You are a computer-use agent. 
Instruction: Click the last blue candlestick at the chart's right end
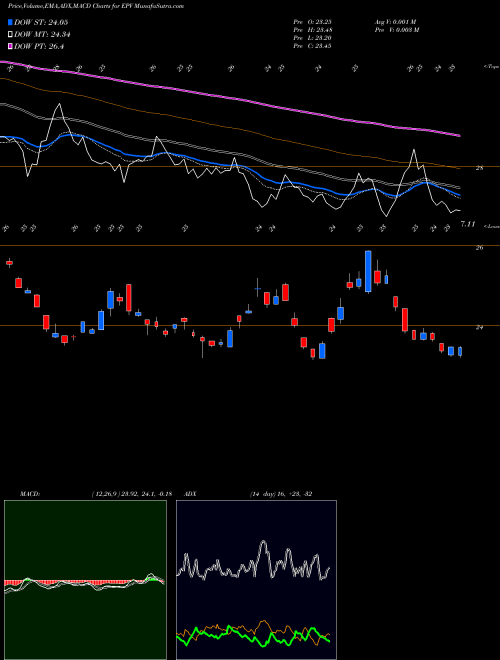pos(460,351)
